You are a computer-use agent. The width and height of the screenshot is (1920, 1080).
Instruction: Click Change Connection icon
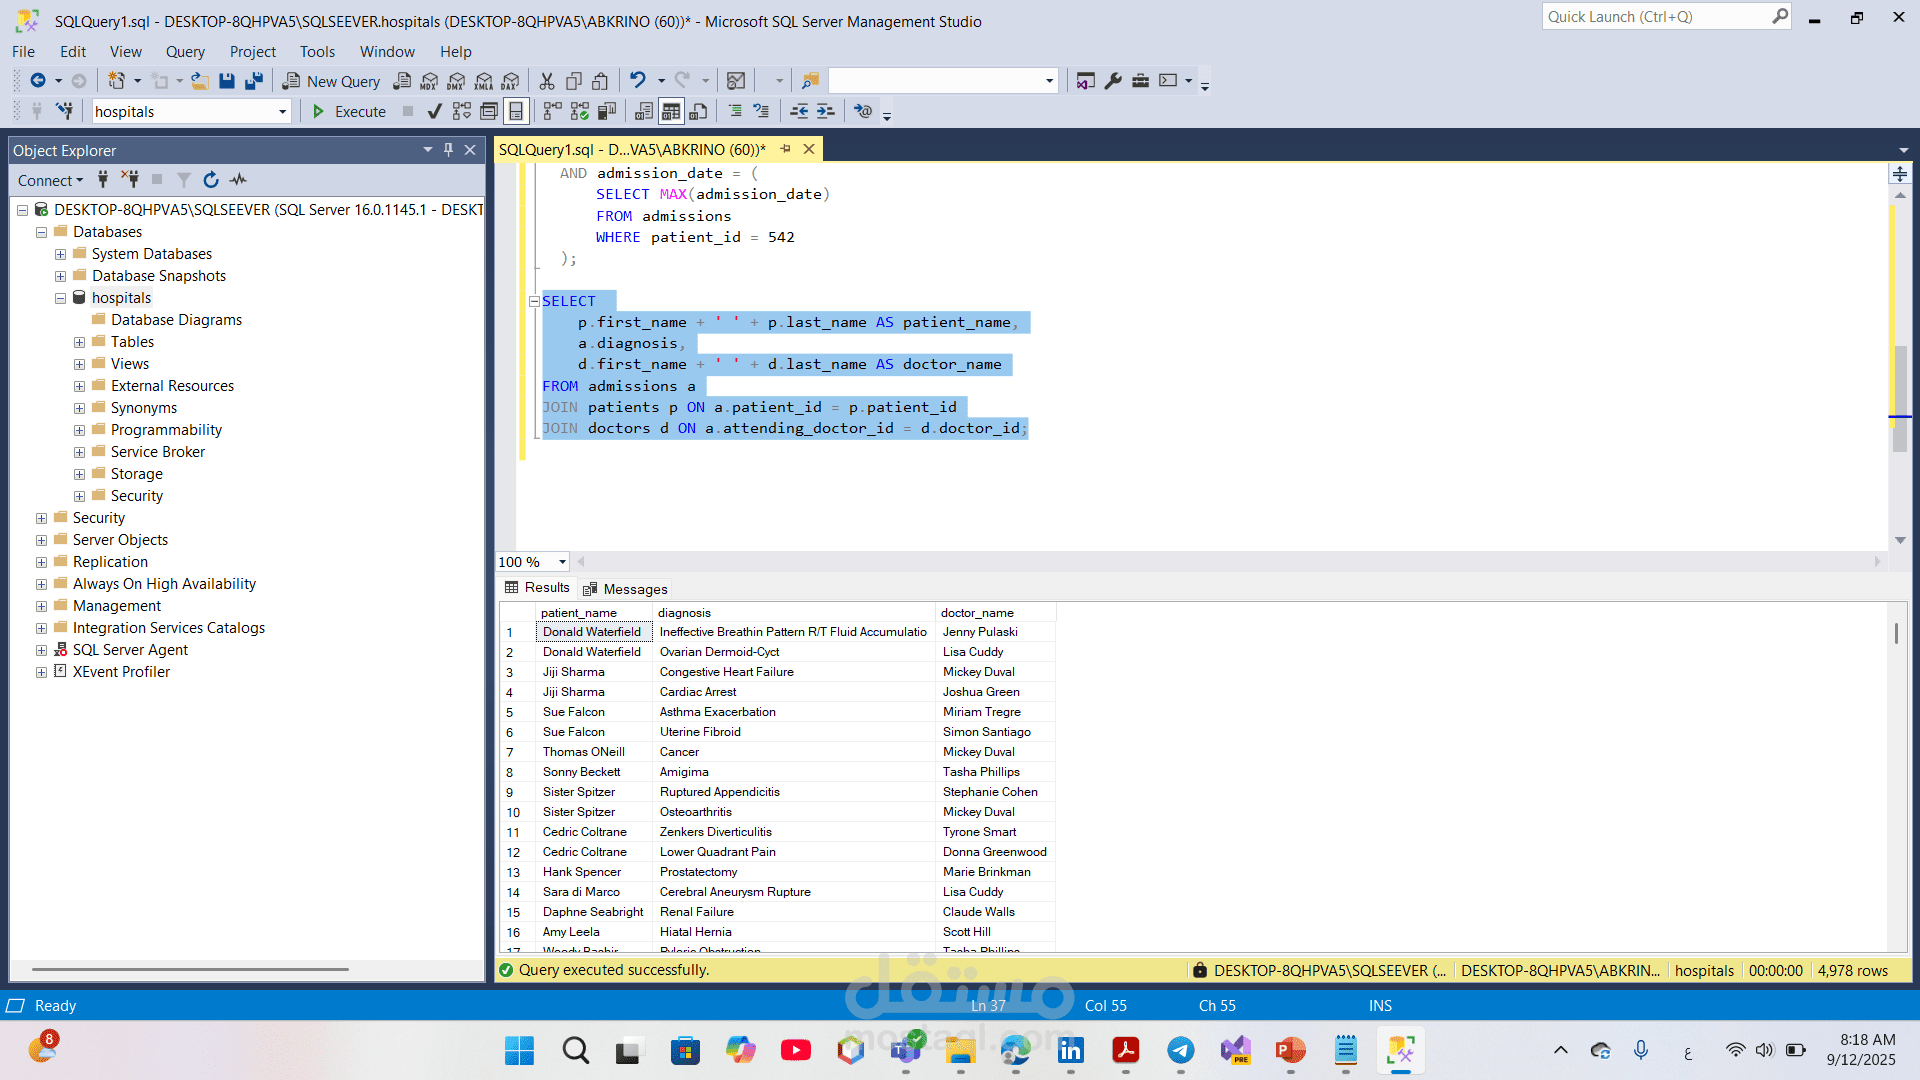coord(65,111)
